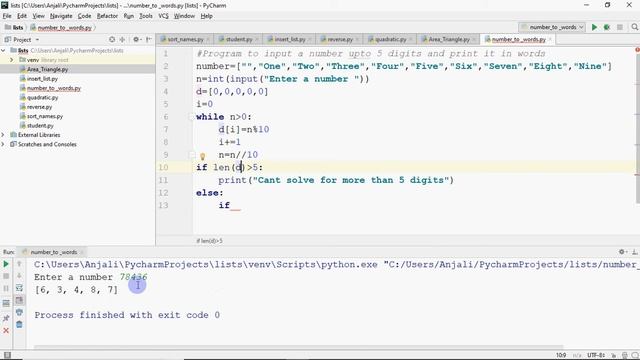Open the number_to_words run configuration dropdown

coord(553,27)
